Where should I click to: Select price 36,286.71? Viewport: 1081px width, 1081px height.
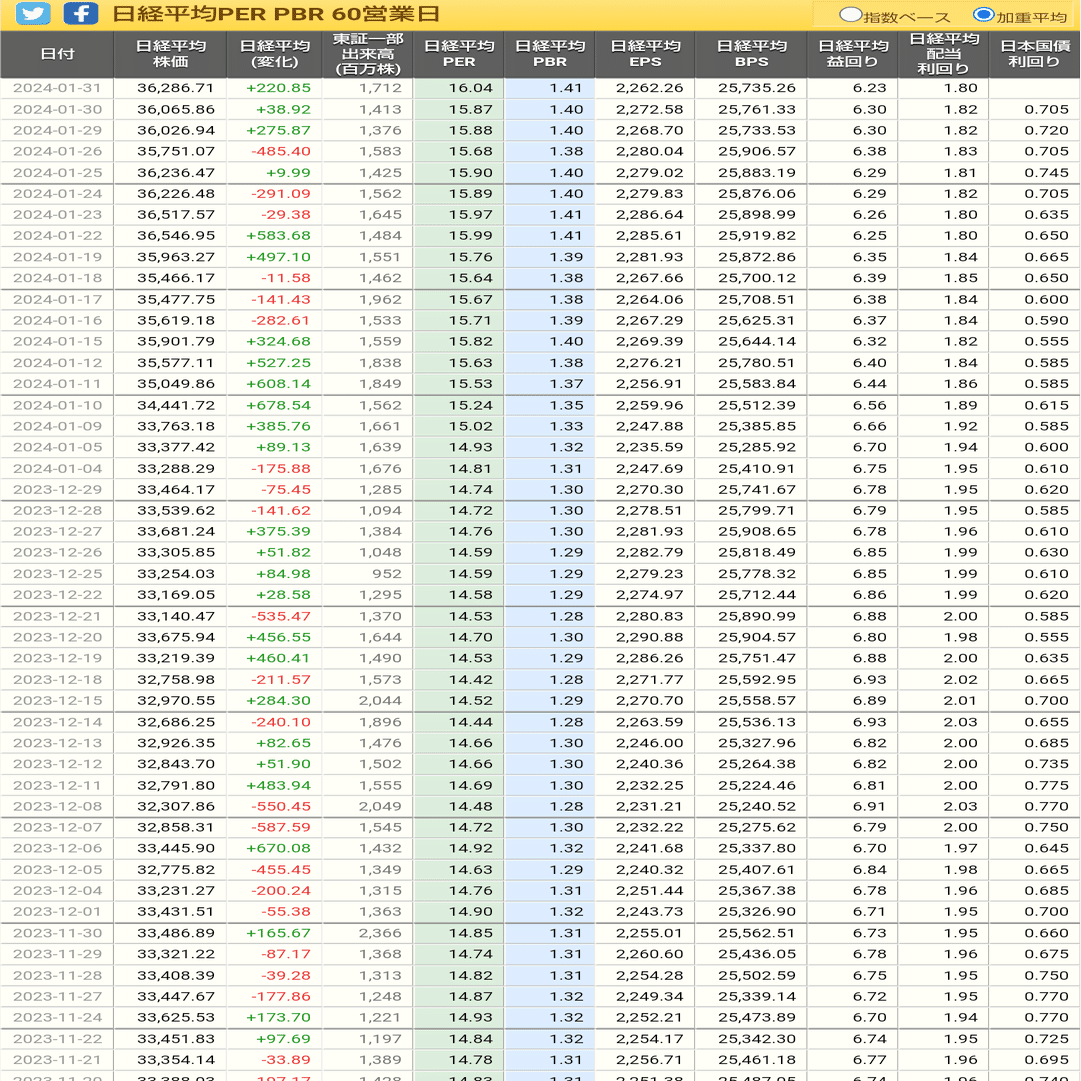[x=176, y=88]
